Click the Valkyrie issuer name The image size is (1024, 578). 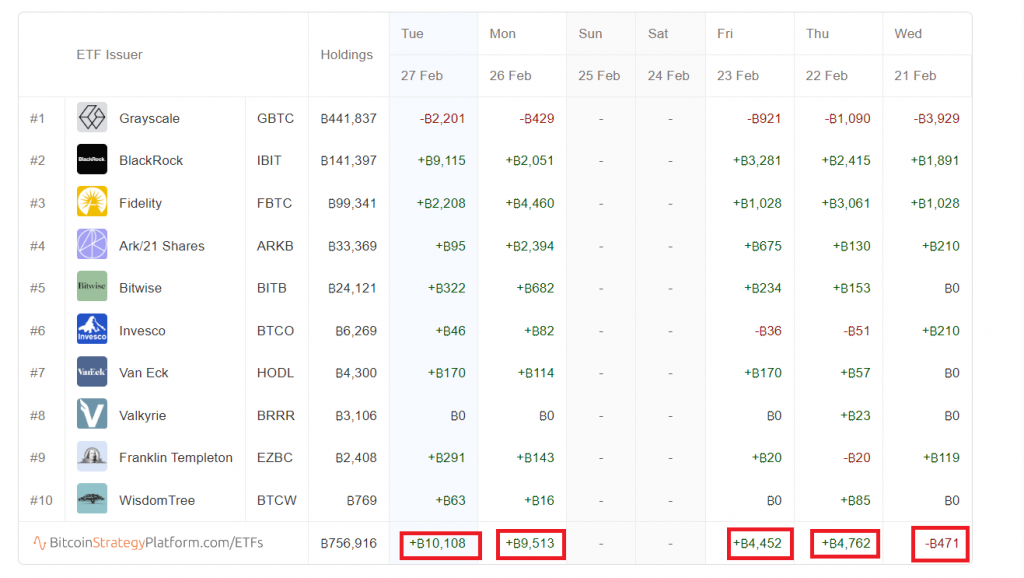pos(142,416)
